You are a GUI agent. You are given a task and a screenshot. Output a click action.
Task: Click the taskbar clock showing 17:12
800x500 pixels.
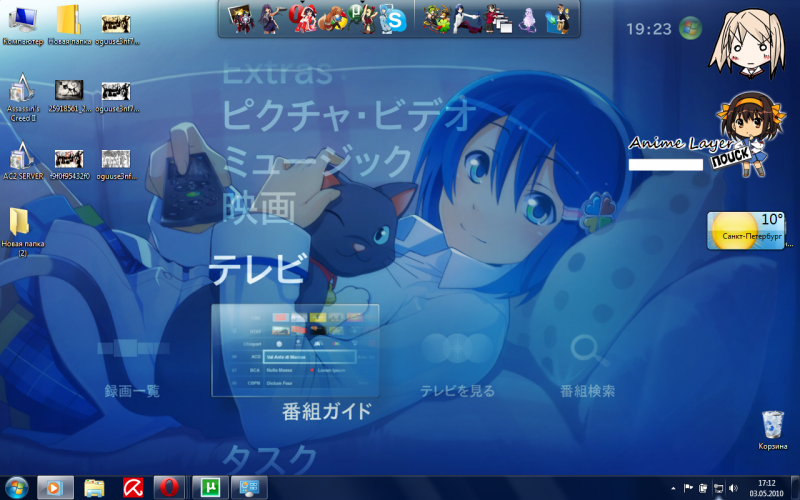point(766,488)
